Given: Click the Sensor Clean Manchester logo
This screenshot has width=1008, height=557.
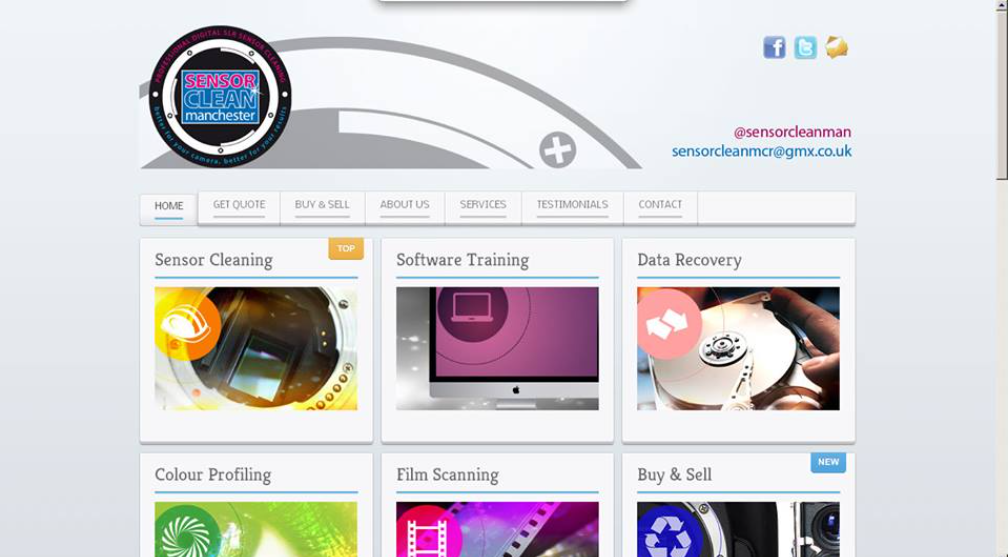Looking at the screenshot, I should 220,96.
